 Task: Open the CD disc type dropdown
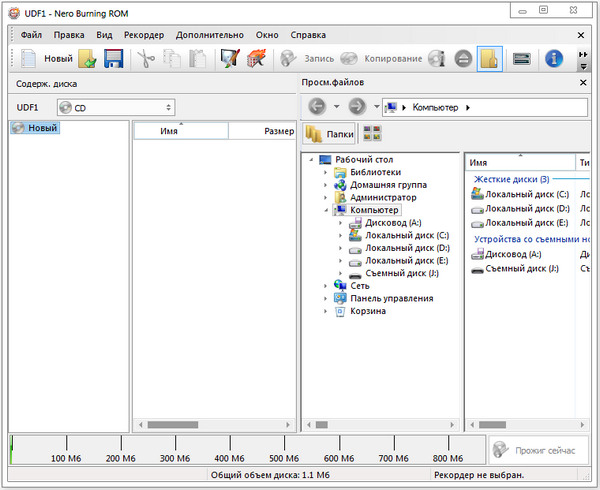(x=115, y=106)
